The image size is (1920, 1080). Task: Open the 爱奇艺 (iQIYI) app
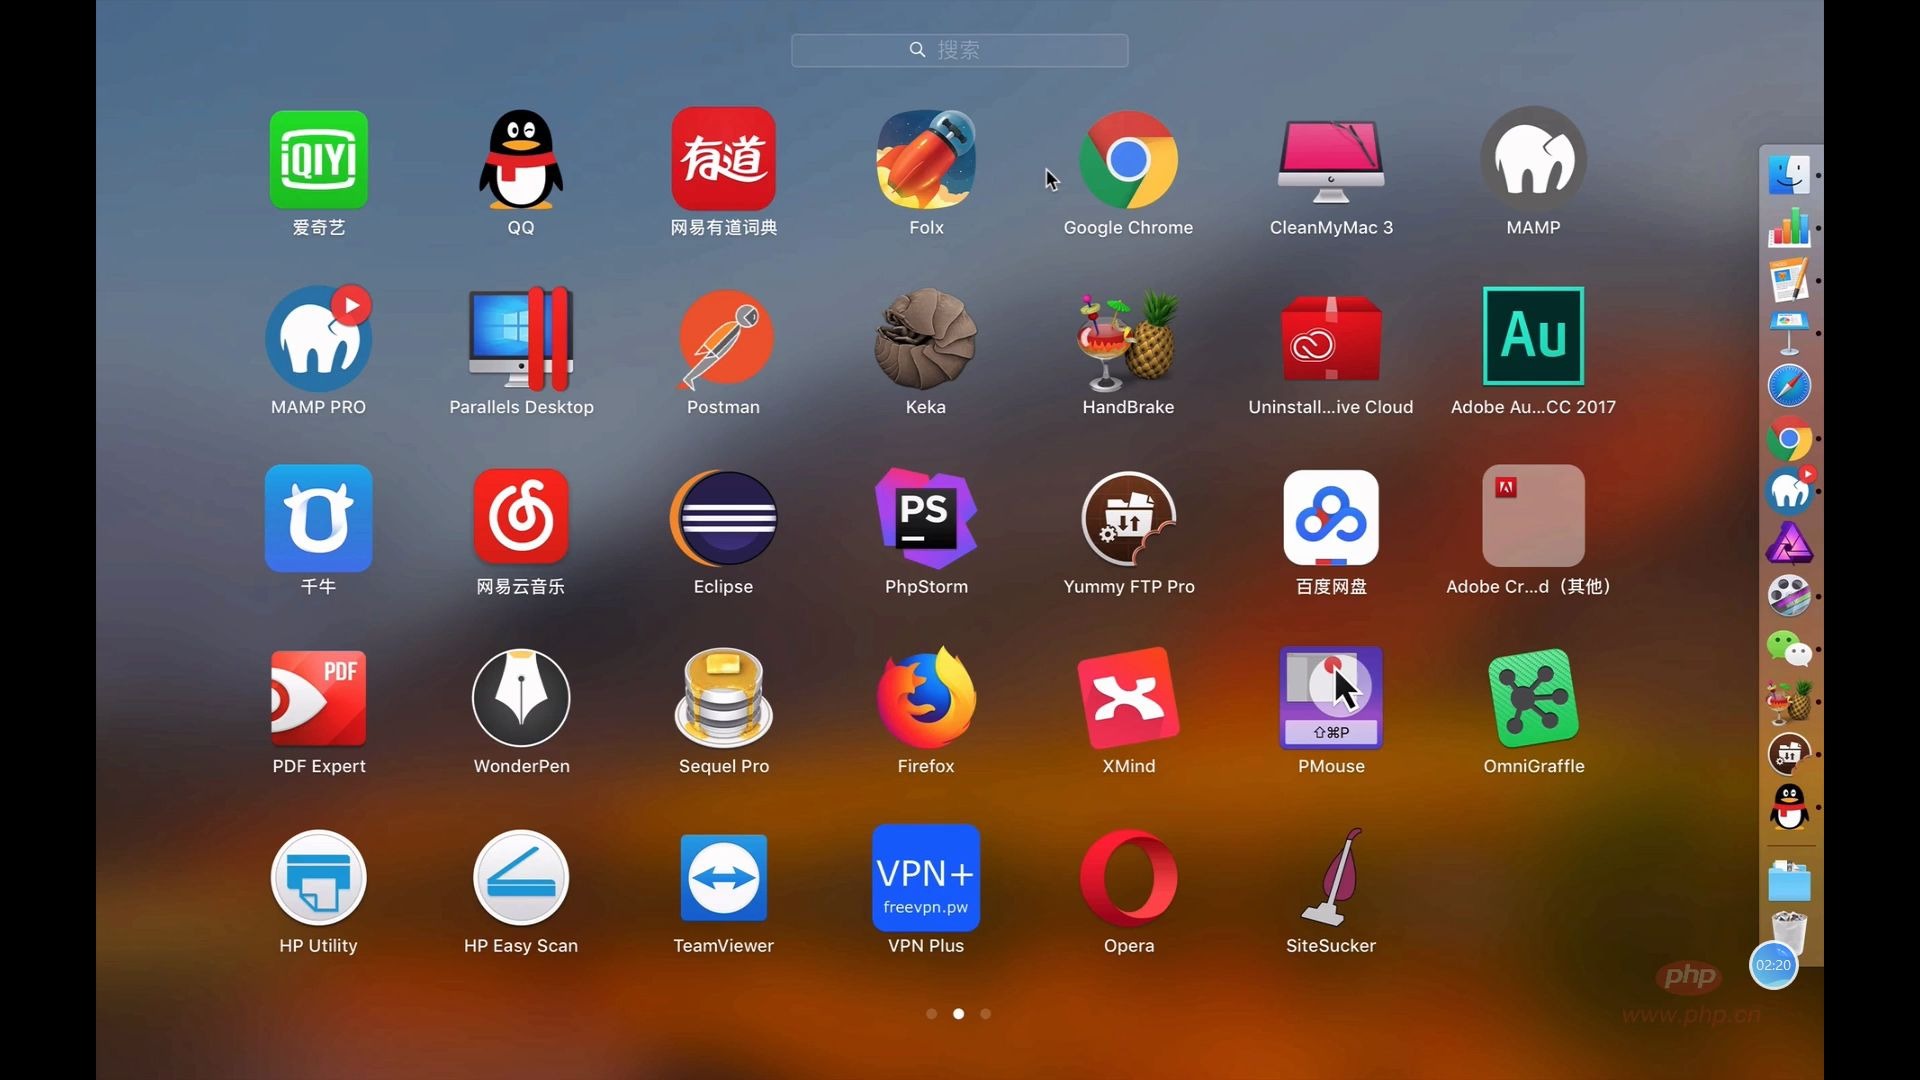[318, 160]
